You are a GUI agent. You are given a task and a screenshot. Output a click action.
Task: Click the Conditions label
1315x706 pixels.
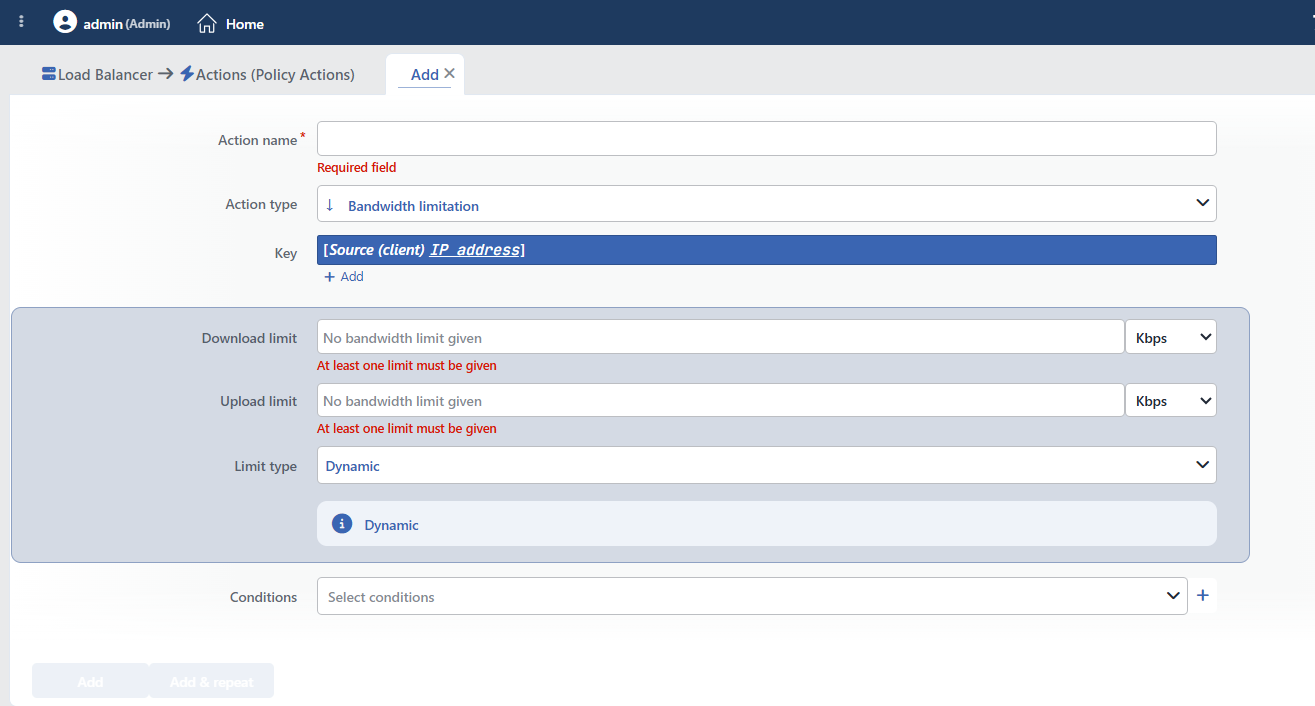264,597
